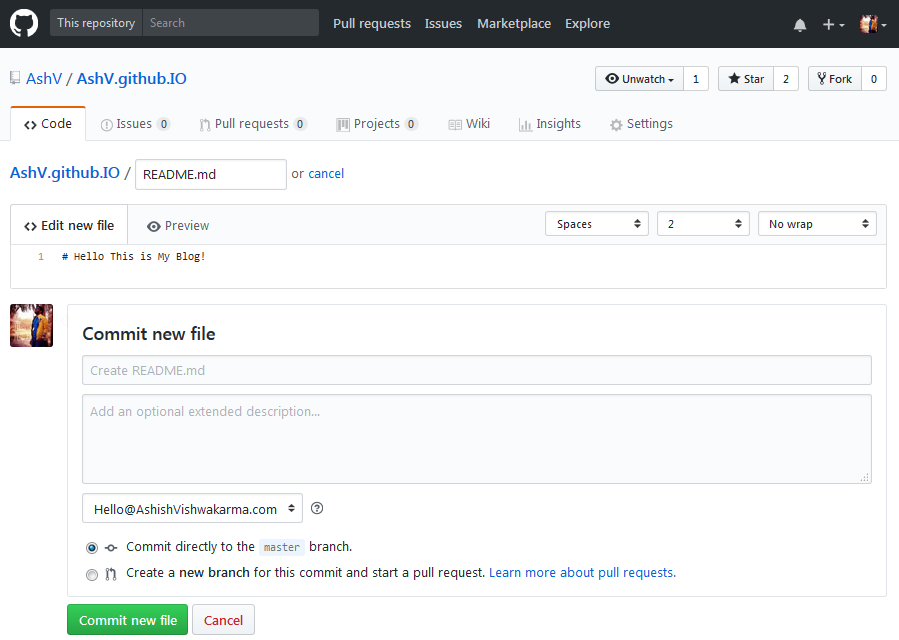Click the Star button

coord(746,79)
